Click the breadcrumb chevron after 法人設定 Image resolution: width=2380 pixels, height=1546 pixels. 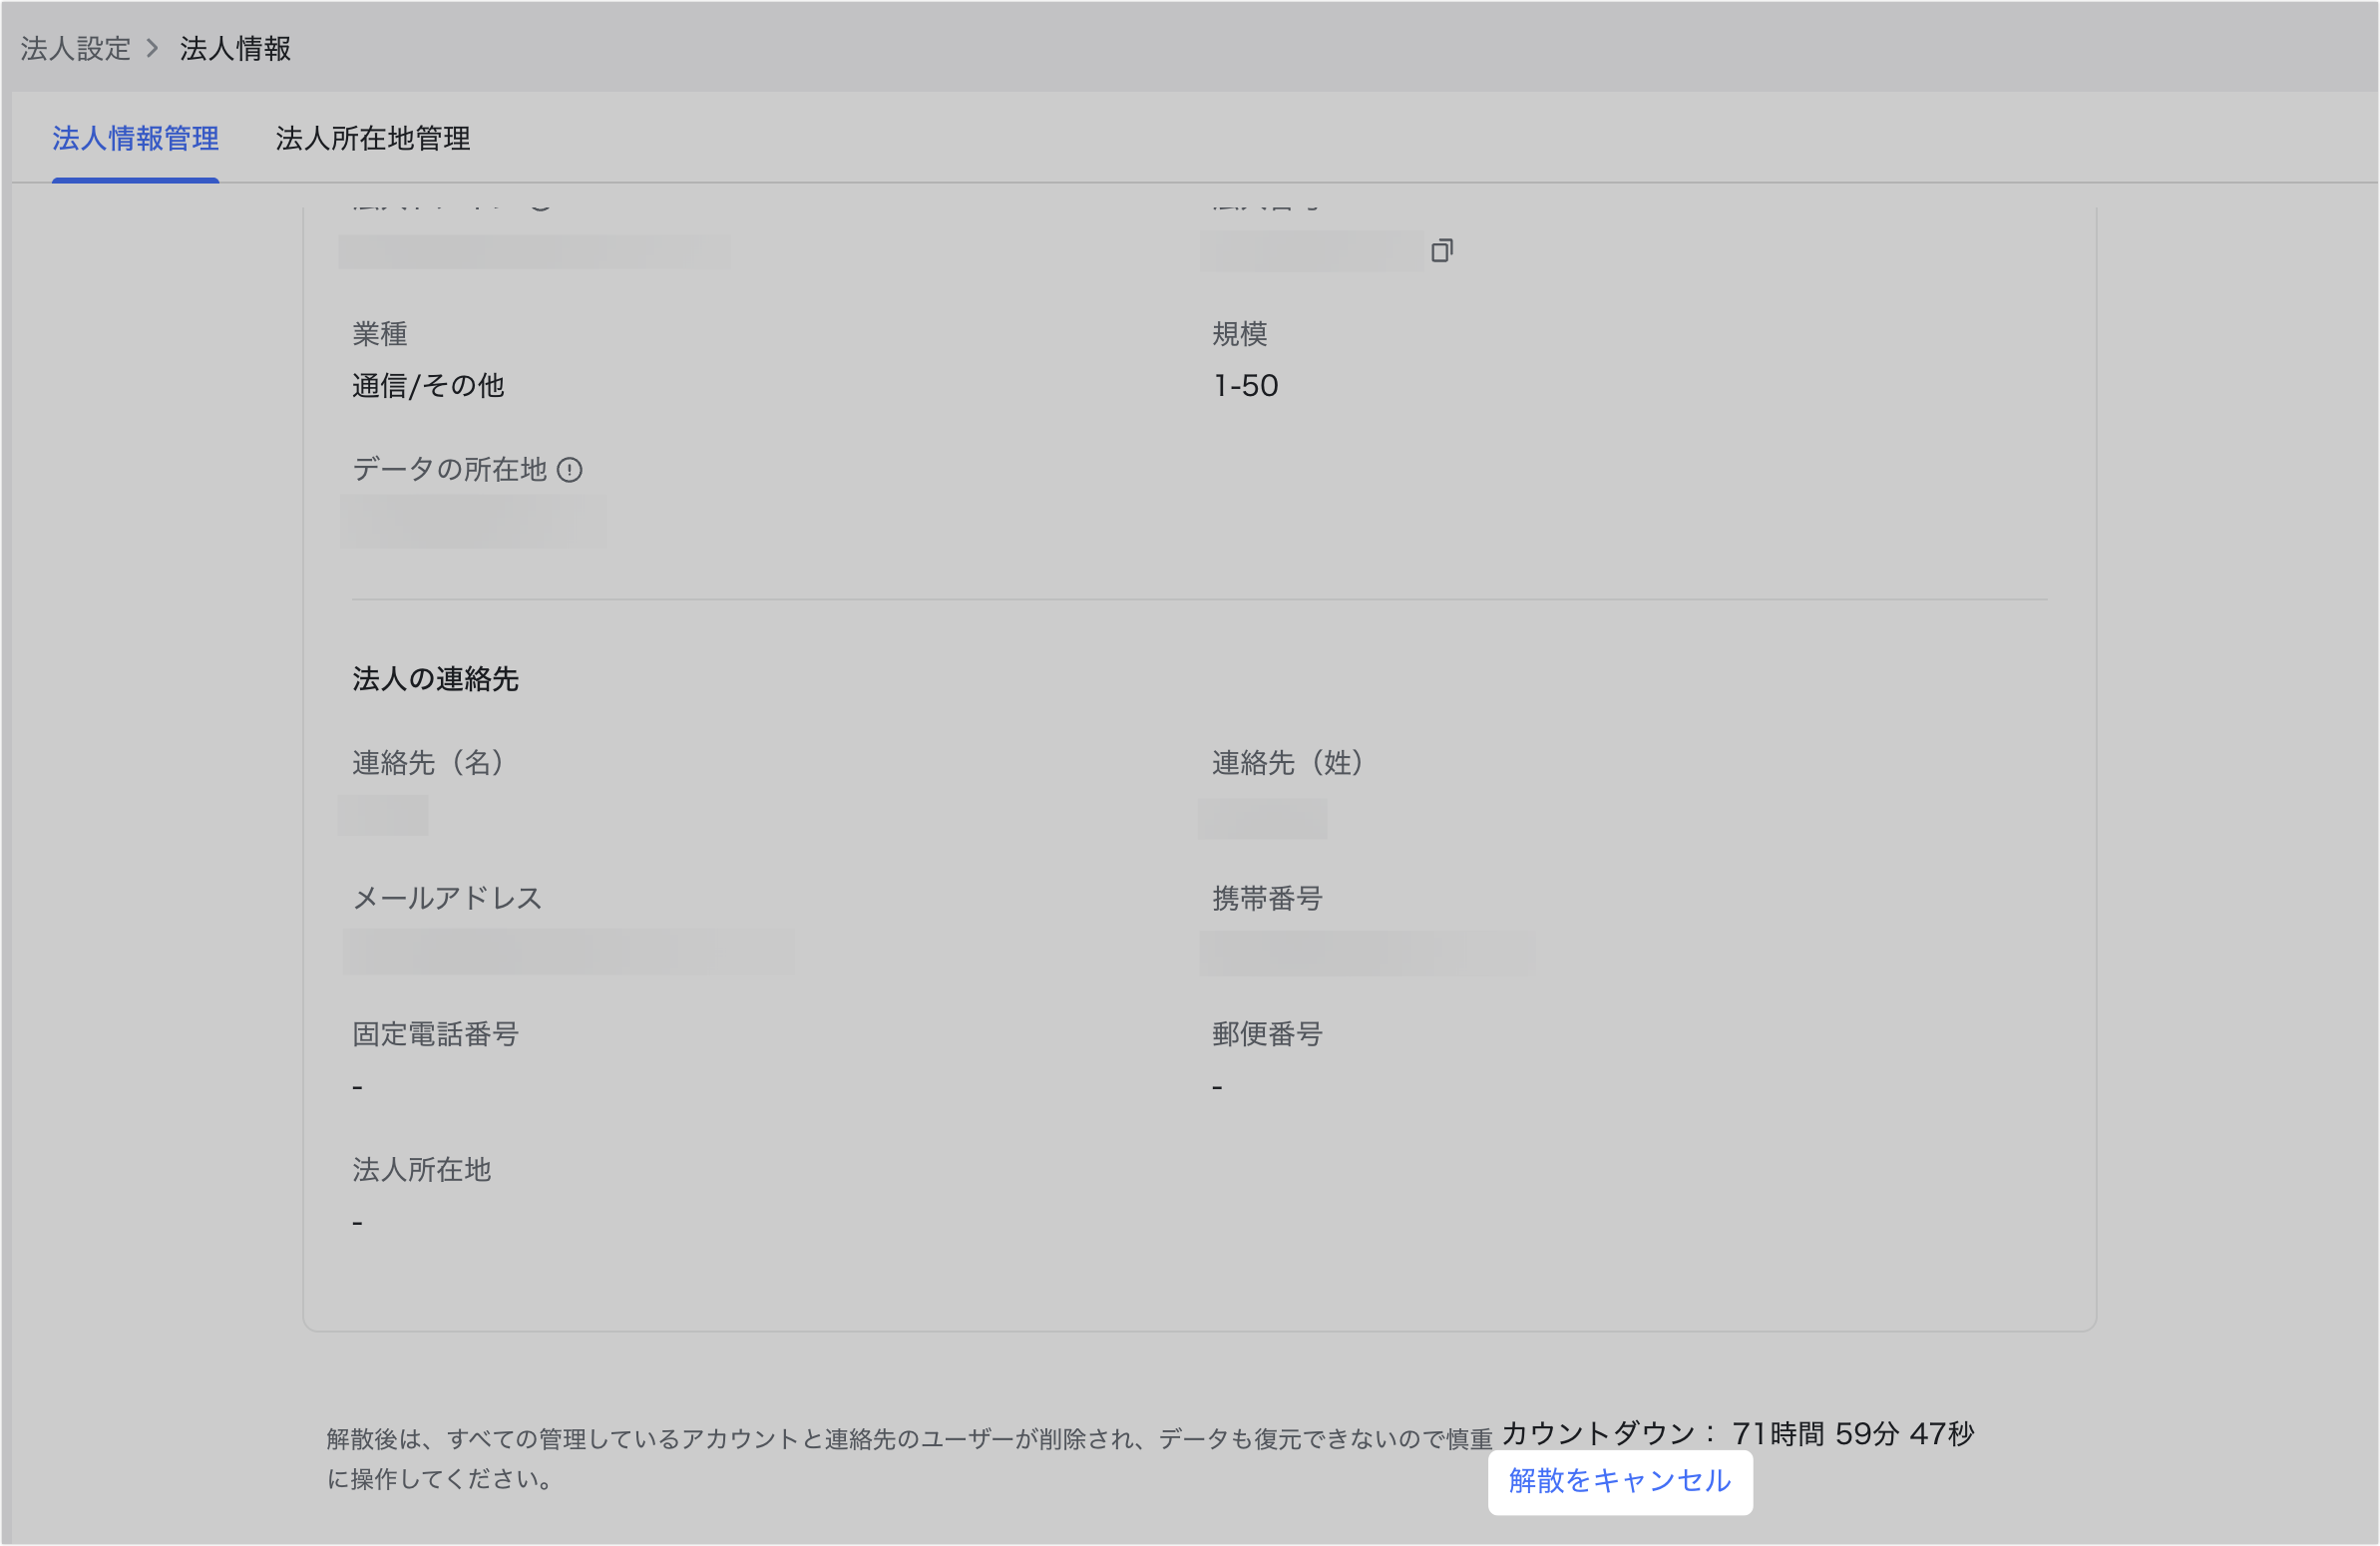[x=153, y=48]
